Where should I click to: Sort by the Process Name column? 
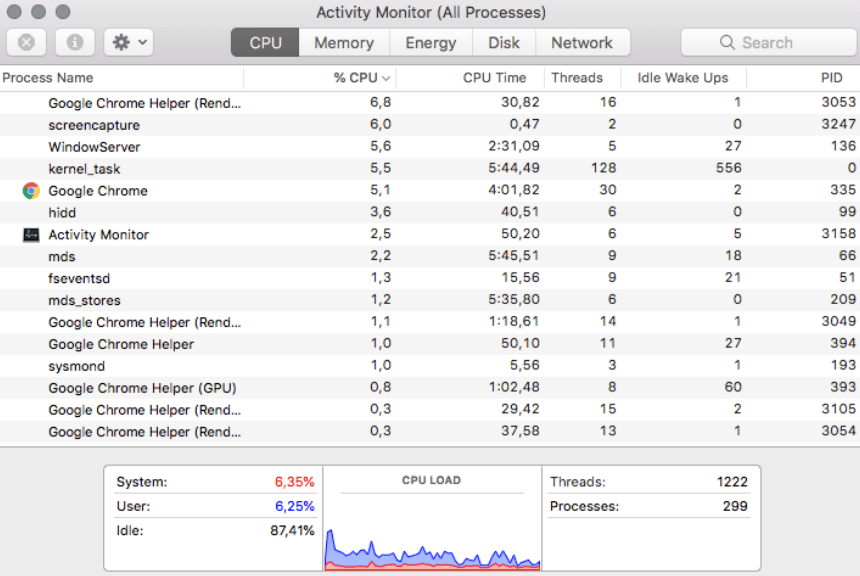122,78
